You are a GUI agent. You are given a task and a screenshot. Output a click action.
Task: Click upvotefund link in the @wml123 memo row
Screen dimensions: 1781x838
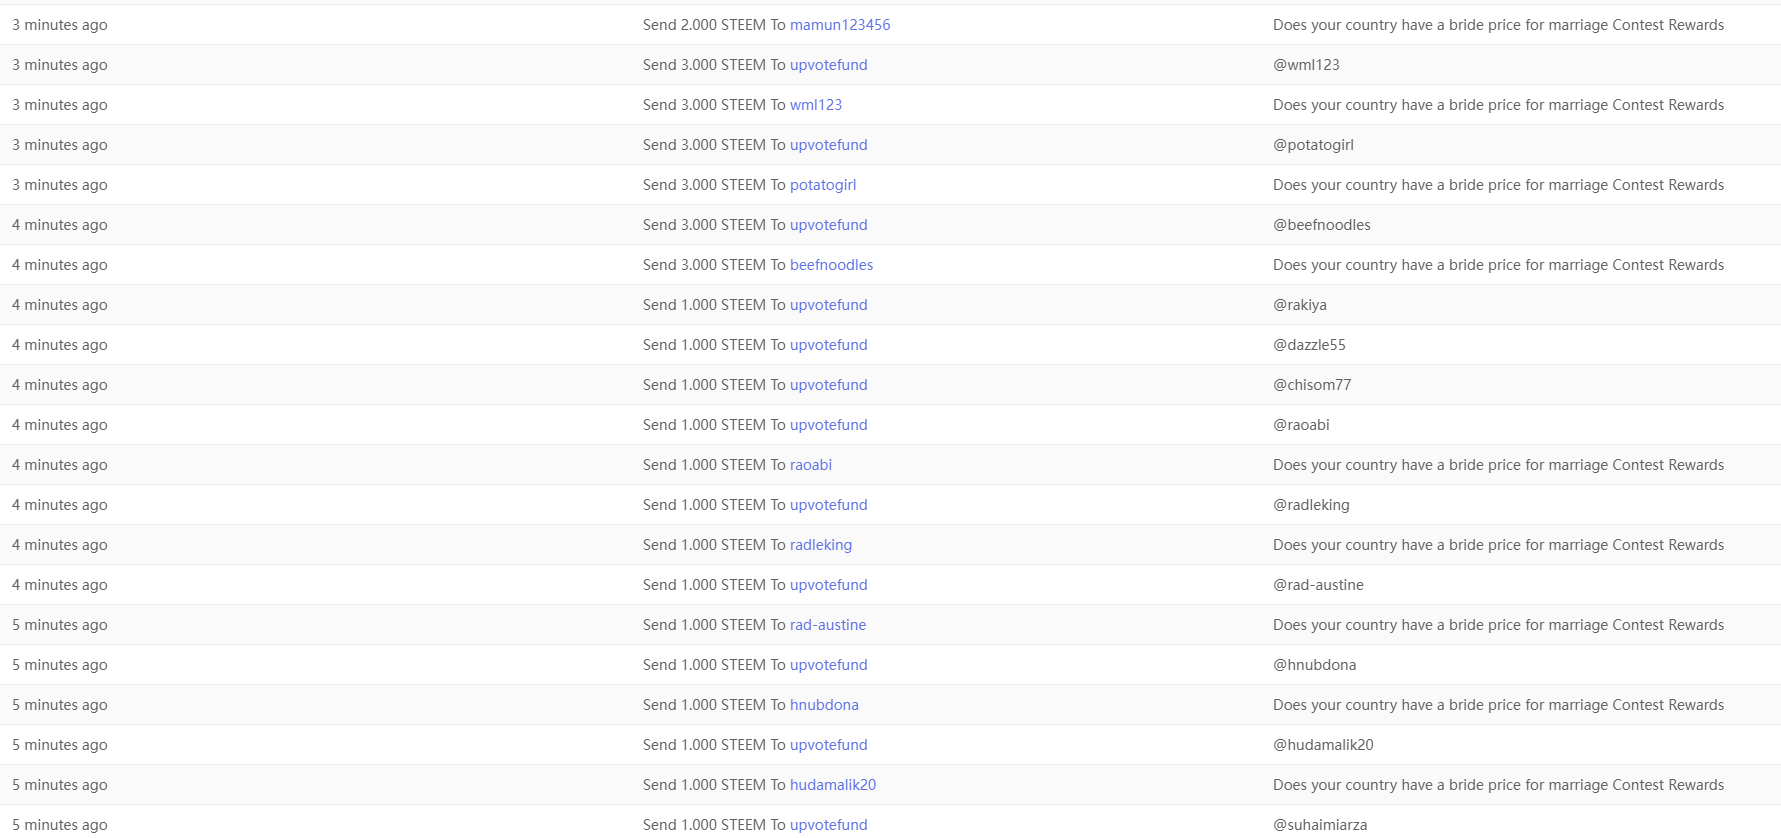tap(829, 65)
